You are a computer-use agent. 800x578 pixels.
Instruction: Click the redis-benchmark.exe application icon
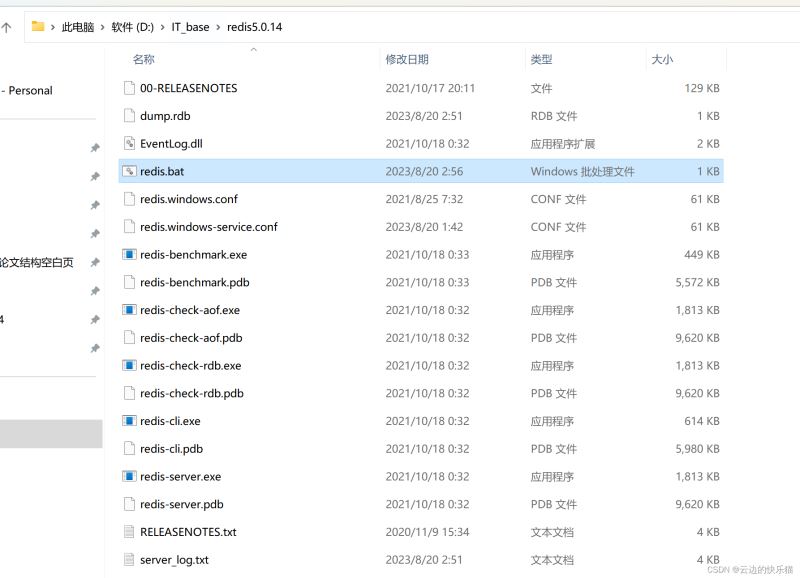pos(128,254)
